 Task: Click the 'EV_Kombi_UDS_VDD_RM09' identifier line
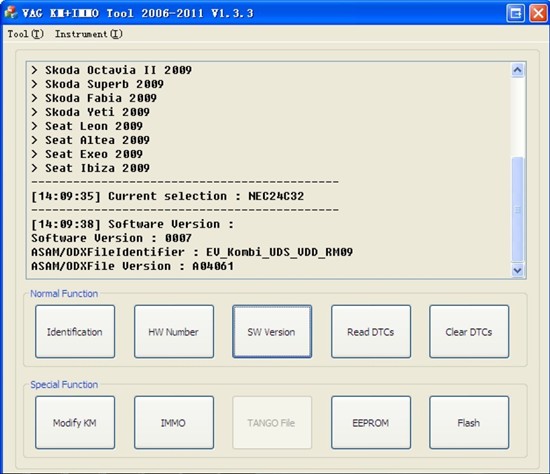click(x=192, y=252)
